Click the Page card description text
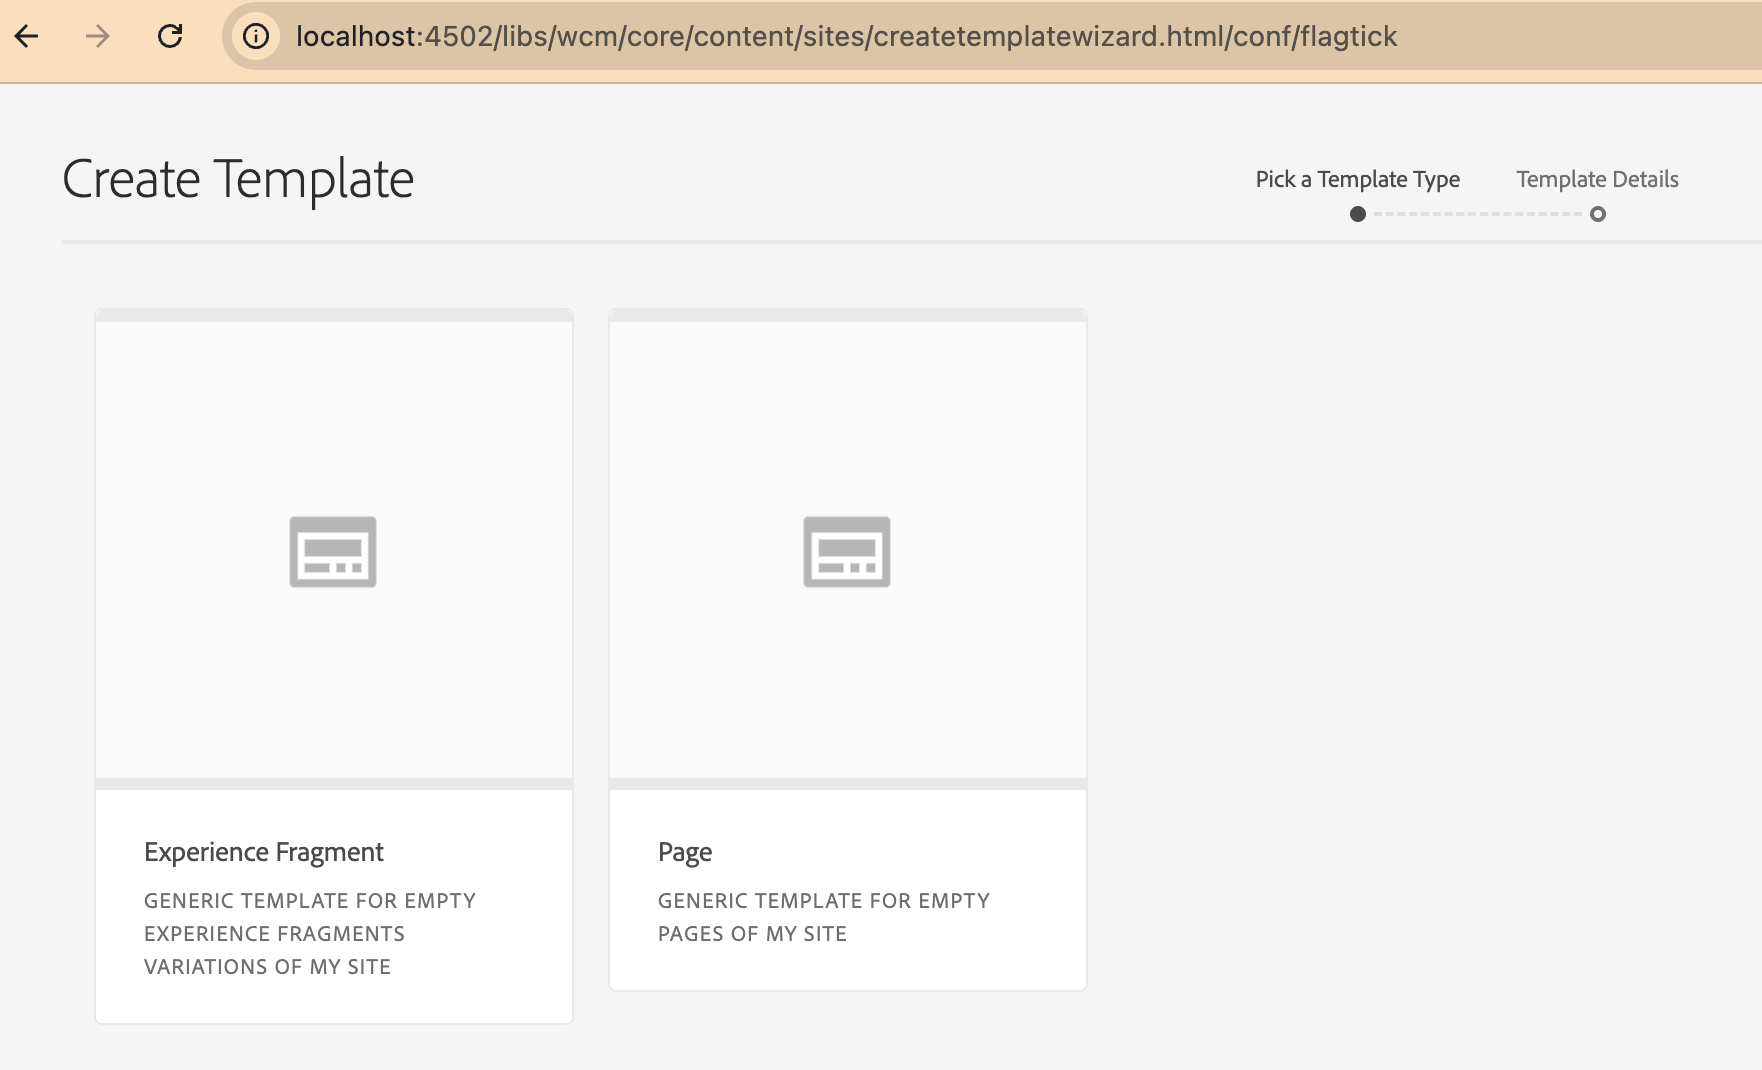Image resolution: width=1762 pixels, height=1070 pixels. click(823, 917)
